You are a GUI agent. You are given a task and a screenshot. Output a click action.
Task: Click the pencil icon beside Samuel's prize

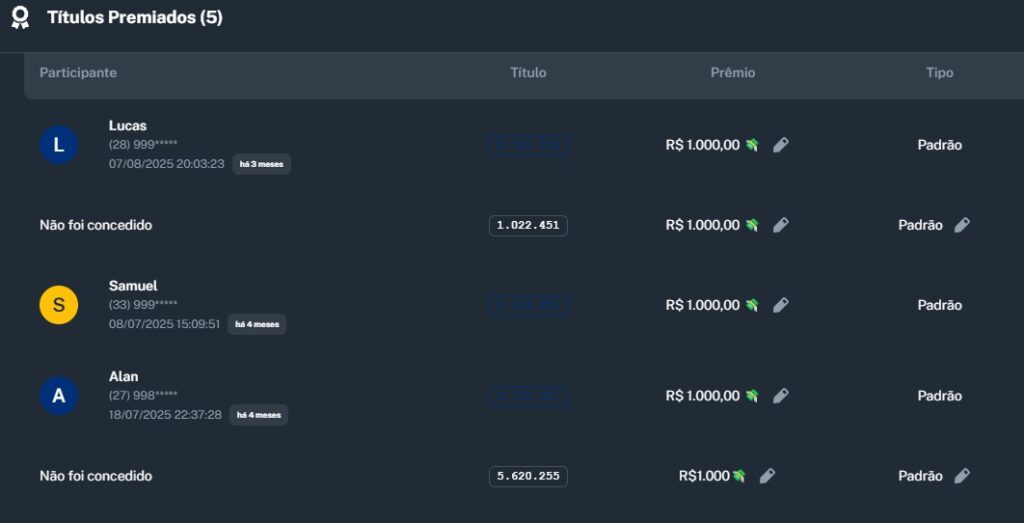click(781, 305)
